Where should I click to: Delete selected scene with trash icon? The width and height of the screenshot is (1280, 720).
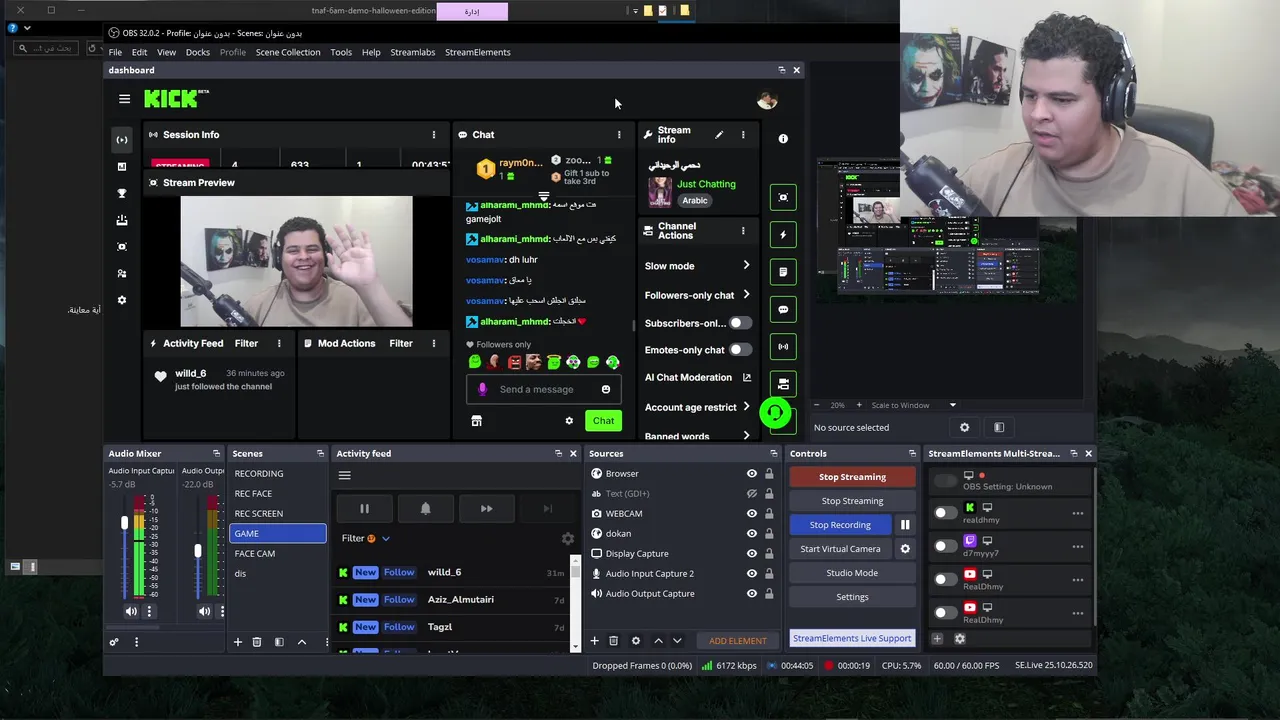(x=256, y=642)
